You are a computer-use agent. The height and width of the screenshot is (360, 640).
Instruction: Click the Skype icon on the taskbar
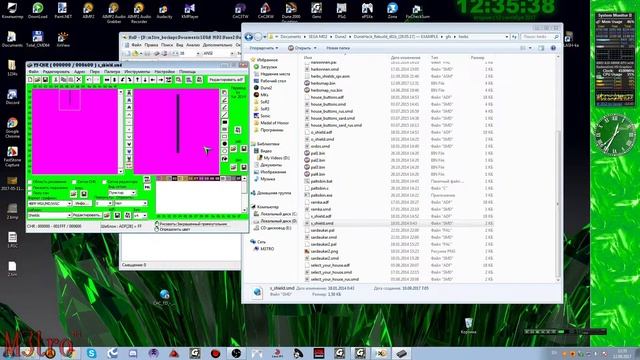pyautogui.click(x=91, y=353)
